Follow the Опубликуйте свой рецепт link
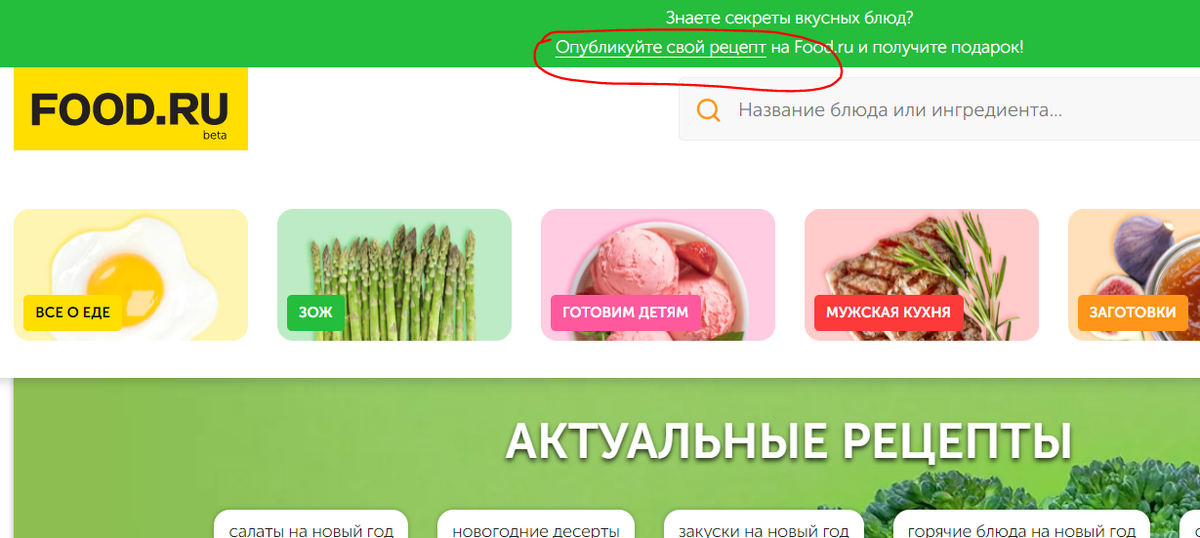This screenshot has height=538, width=1200. click(x=661, y=47)
